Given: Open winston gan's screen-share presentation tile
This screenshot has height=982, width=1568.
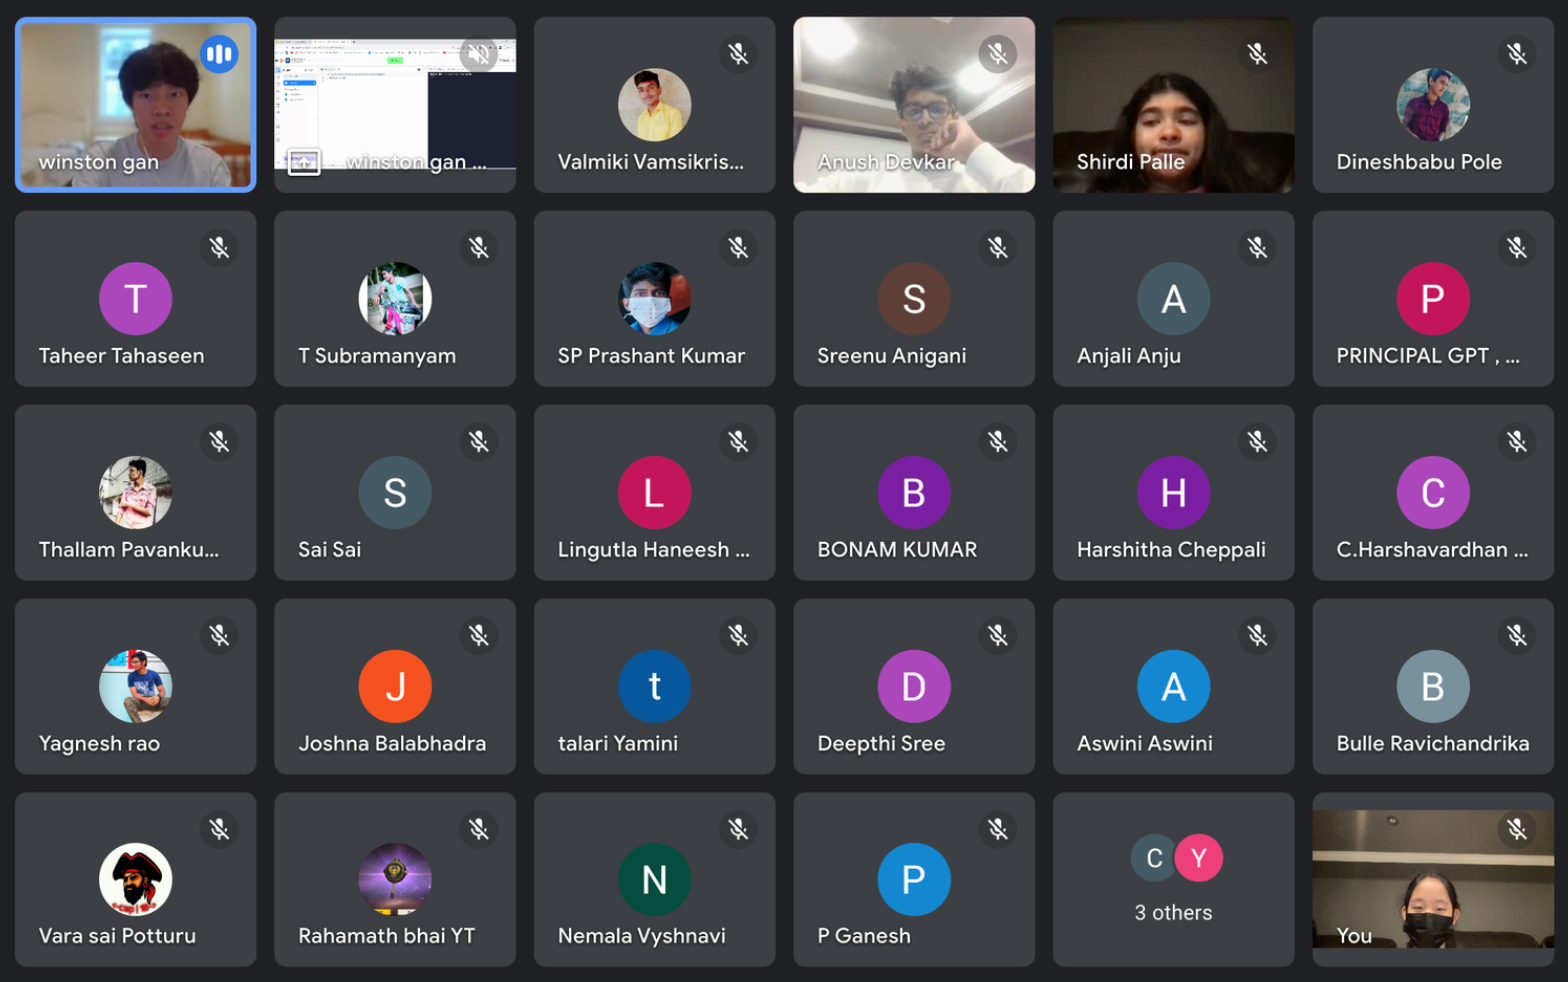Looking at the screenshot, I should click(395, 105).
